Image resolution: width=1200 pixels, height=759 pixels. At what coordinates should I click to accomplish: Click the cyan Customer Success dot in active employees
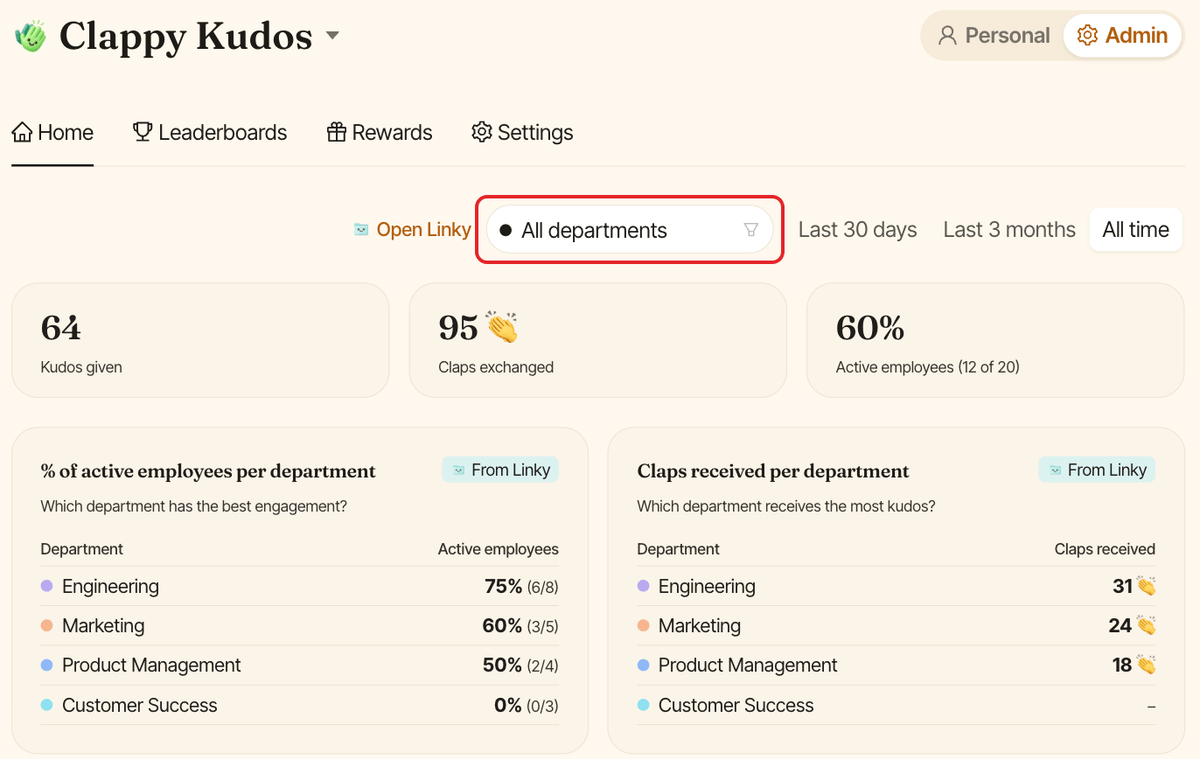(x=46, y=705)
